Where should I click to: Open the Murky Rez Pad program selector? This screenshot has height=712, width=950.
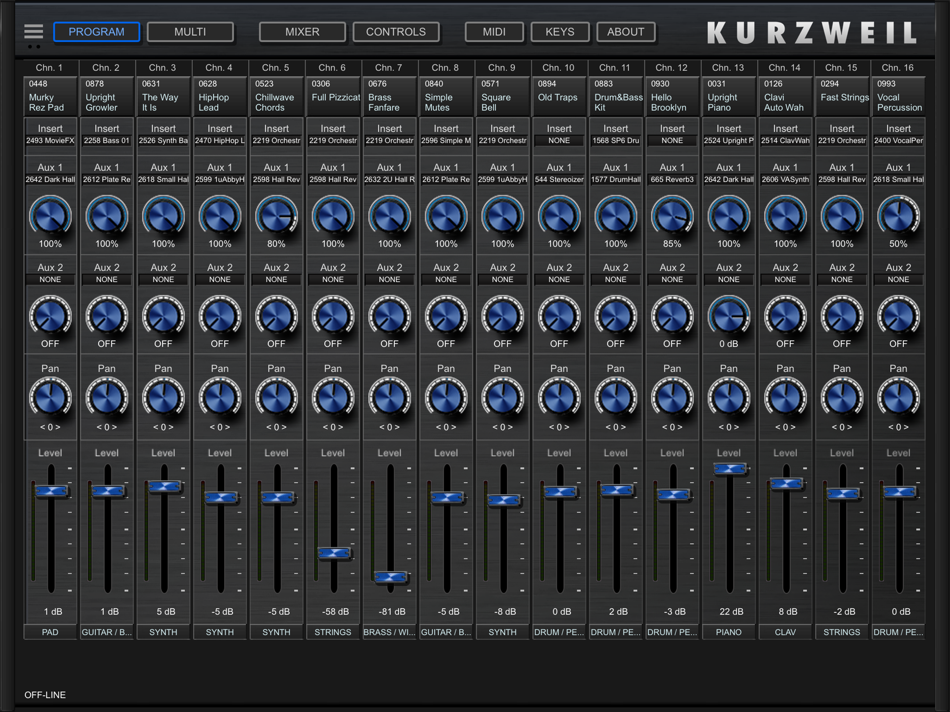pos(49,93)
